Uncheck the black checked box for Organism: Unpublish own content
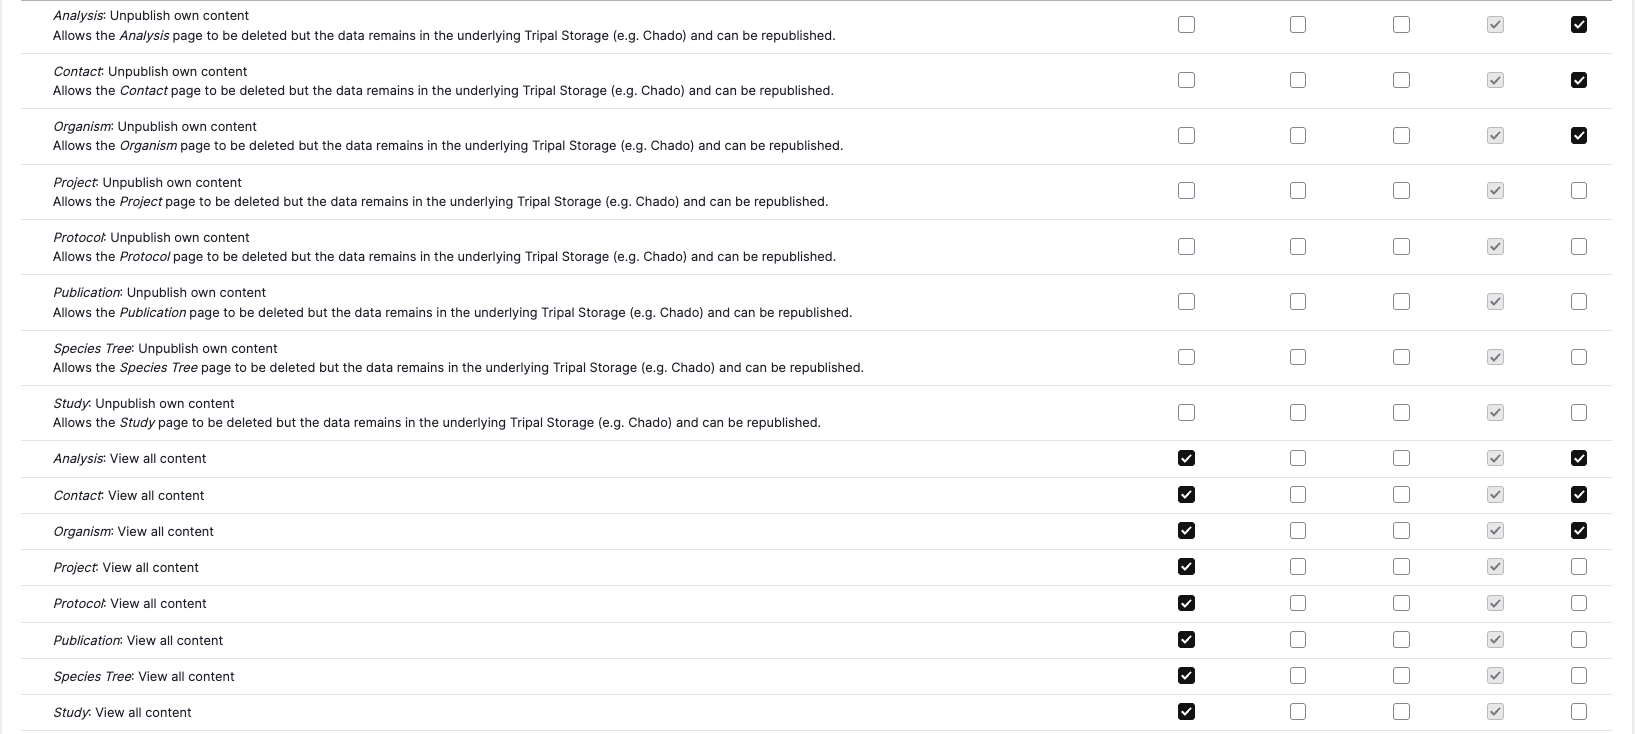 coord(1578,135)
